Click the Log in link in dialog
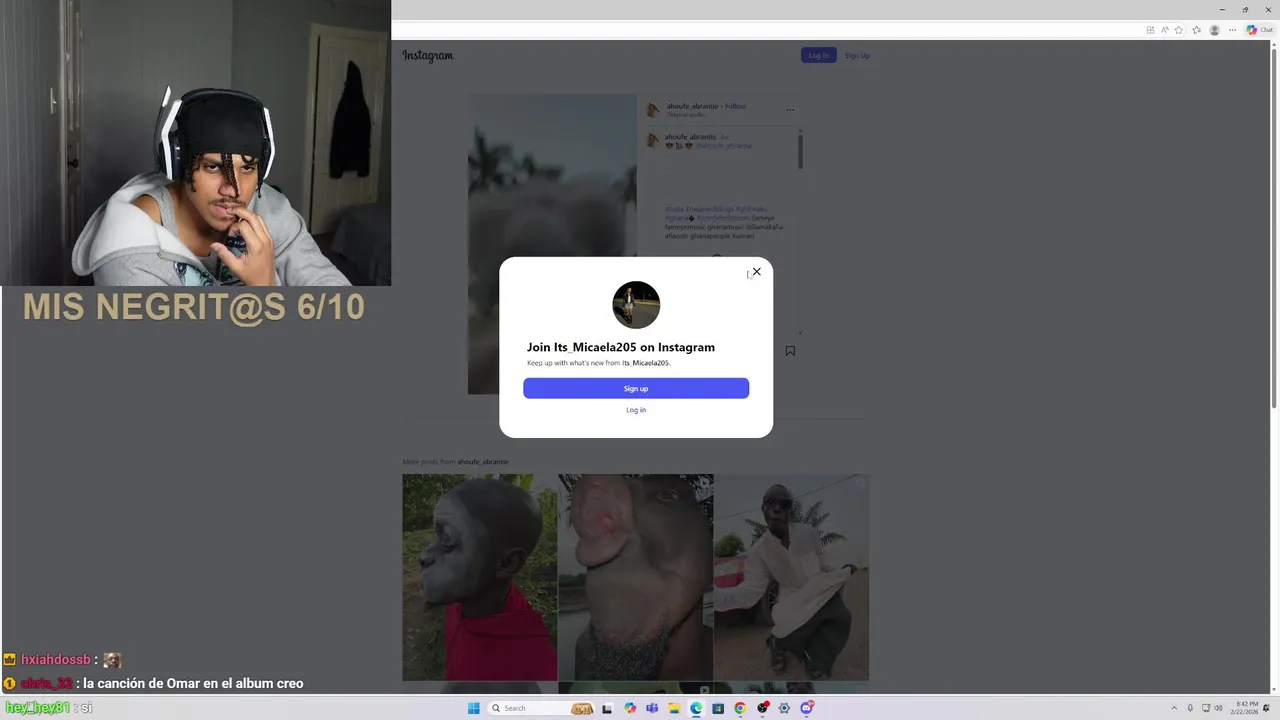Image resolution: width=1280 pixels, height=720 pixels. 636,410
